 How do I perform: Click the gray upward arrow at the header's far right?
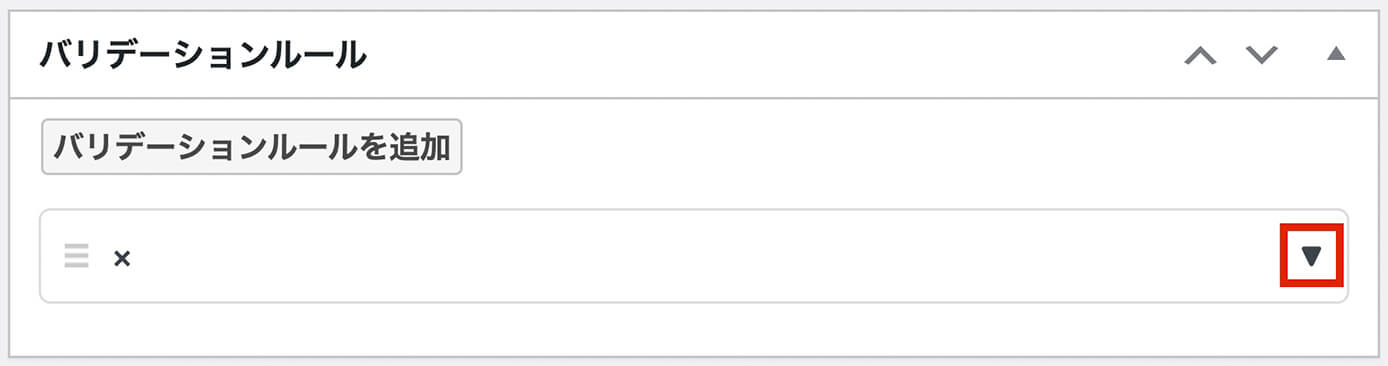(1336, 54)
